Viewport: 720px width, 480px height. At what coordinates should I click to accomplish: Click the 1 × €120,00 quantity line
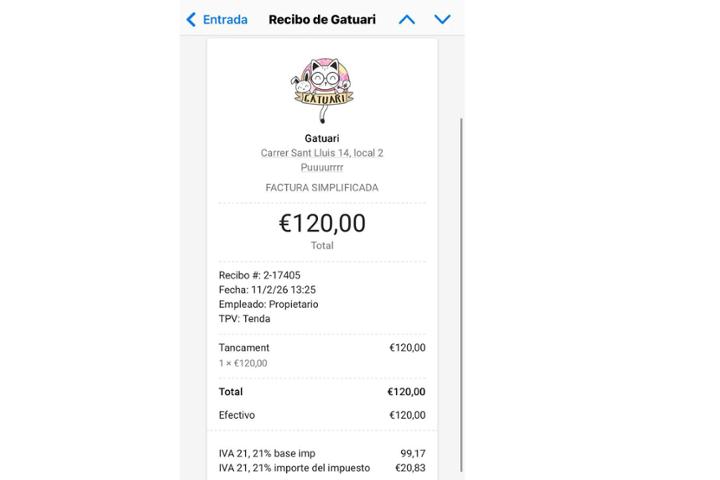pos(243,363)
